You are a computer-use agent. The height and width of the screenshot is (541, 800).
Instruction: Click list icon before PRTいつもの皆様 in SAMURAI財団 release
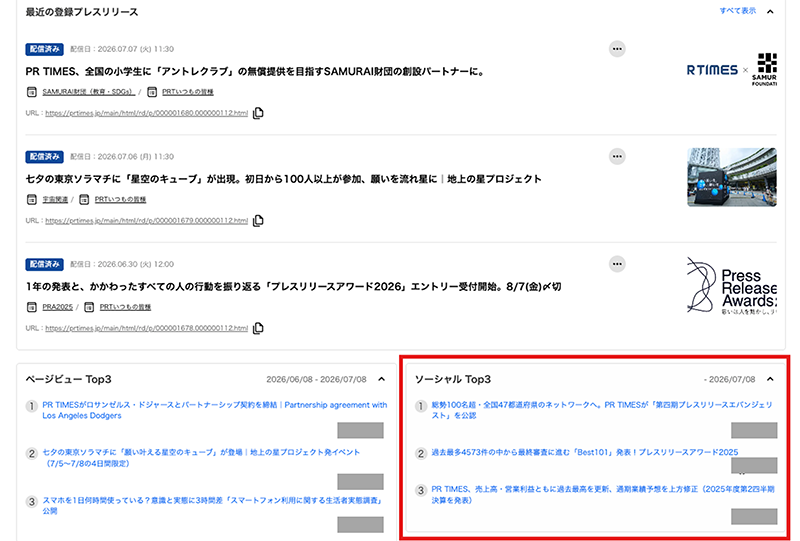(152, 92)
